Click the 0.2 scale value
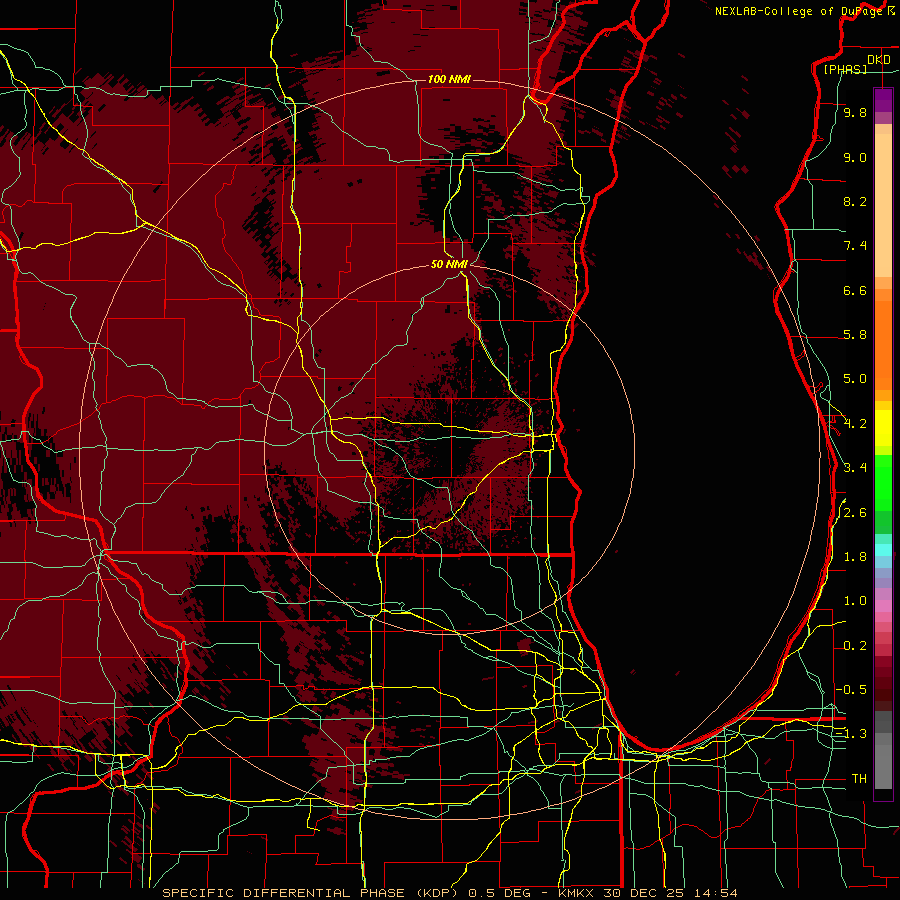 (x=855, y=646)
